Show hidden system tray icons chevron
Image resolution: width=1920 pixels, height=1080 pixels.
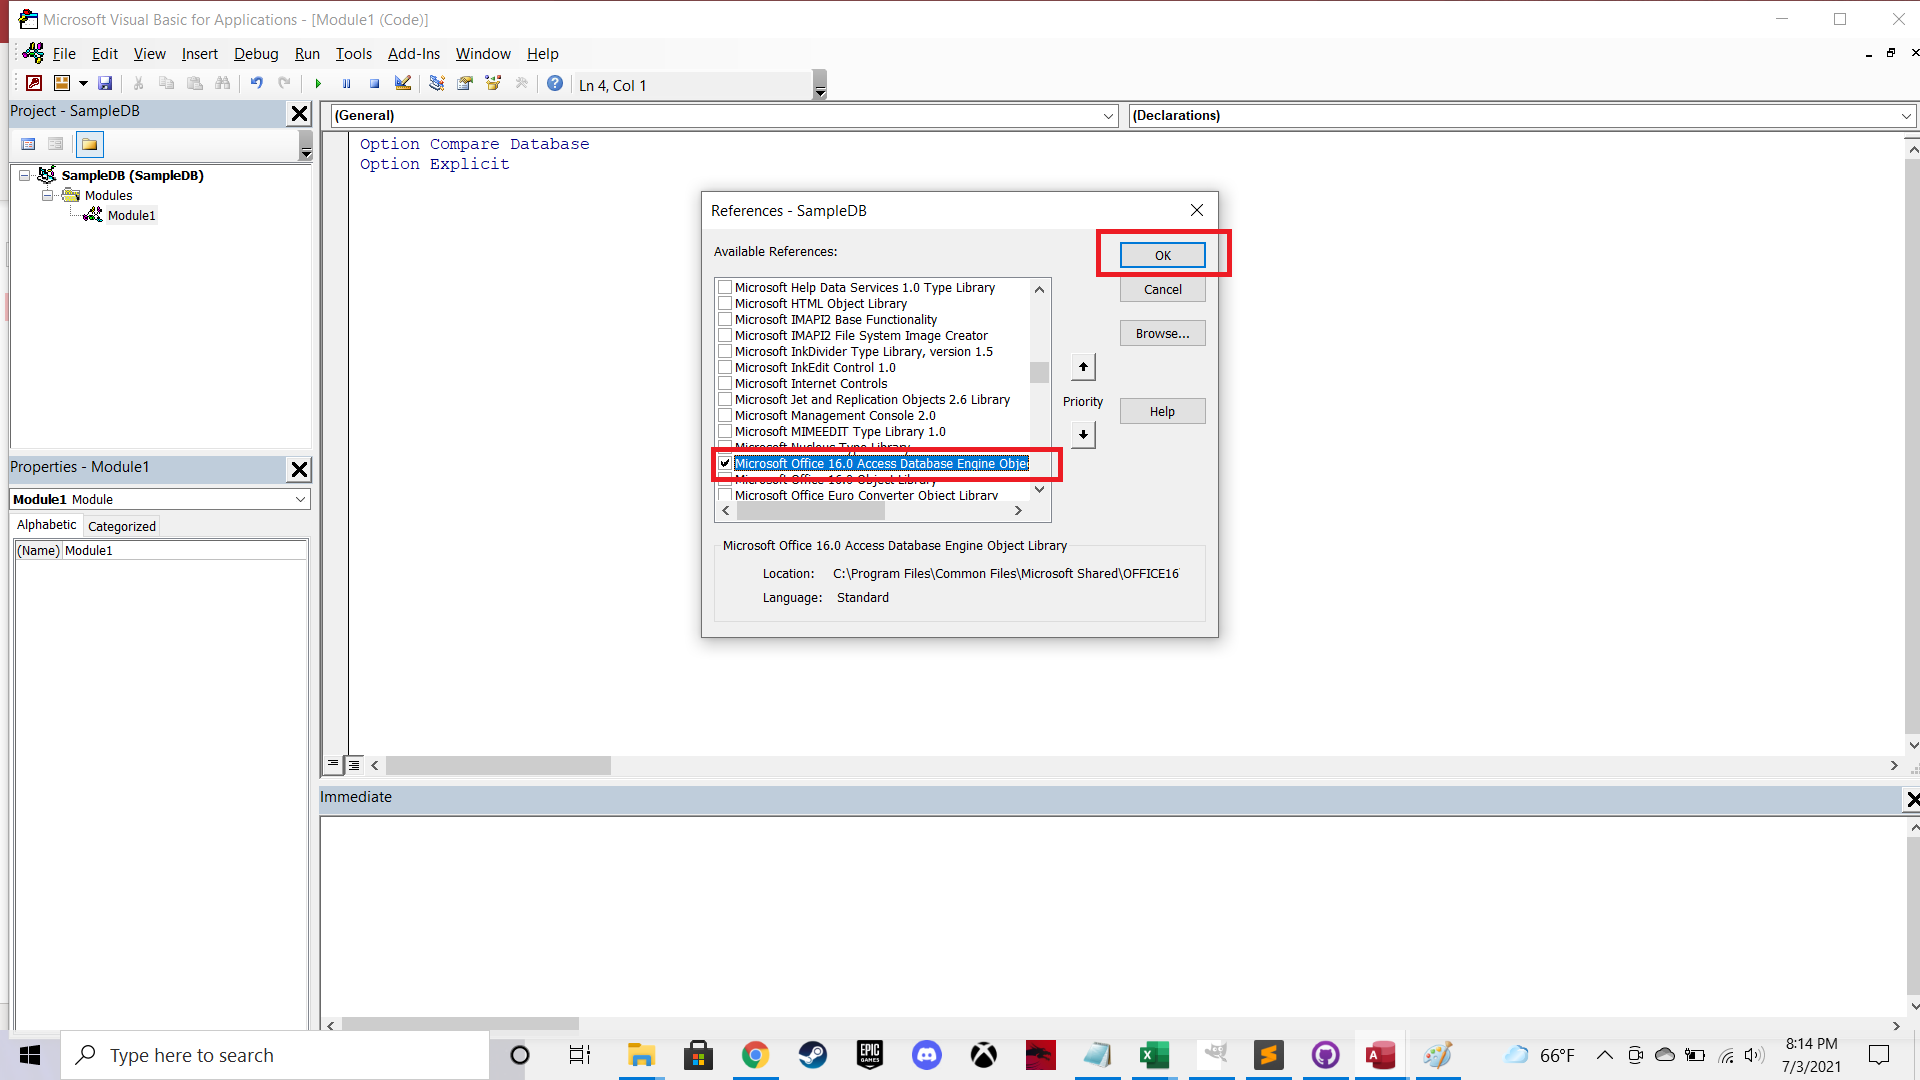coord(1604,1055)
